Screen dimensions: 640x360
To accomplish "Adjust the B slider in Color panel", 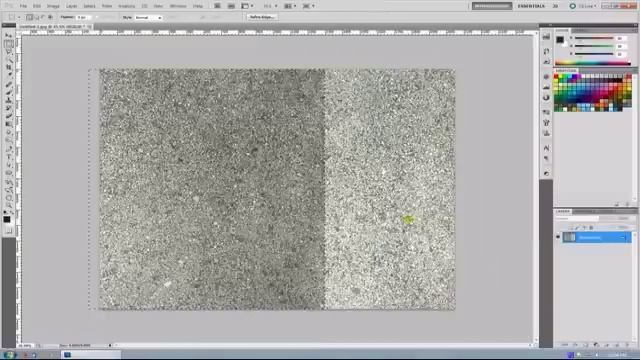I will point(594,54).
